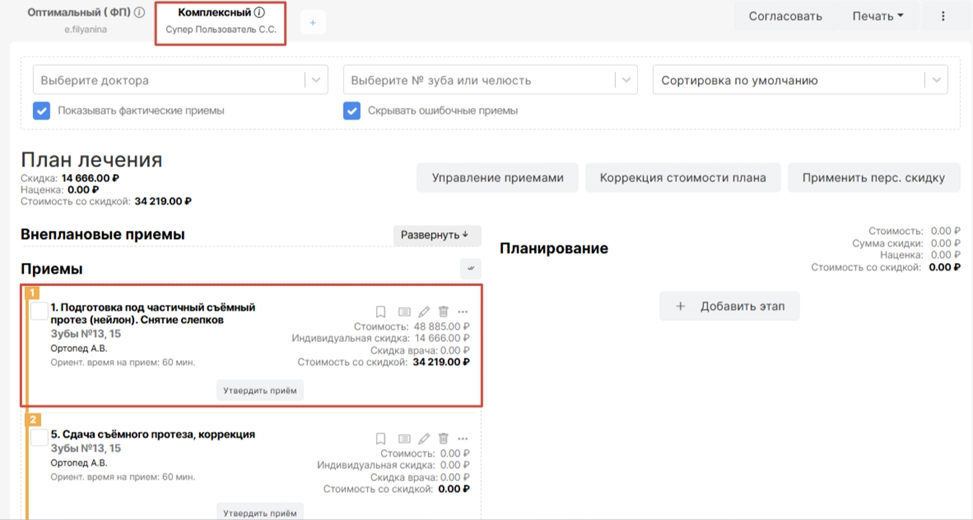The width and height of the screenshot is (973, 520).
Task: Click Добавить этап button
Action: (x=729, y=306)
